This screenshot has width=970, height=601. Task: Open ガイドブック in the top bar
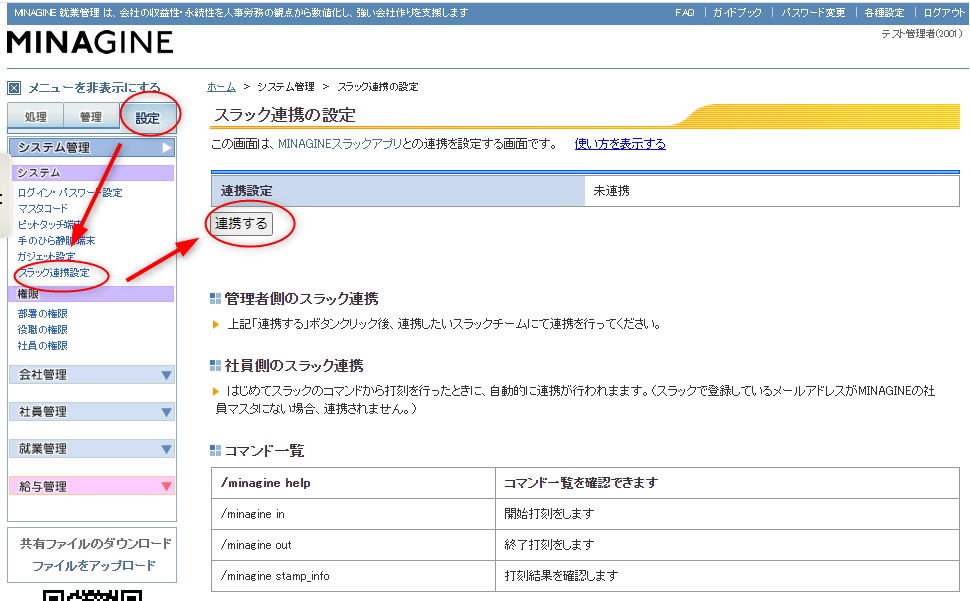[x=737, y=12]
